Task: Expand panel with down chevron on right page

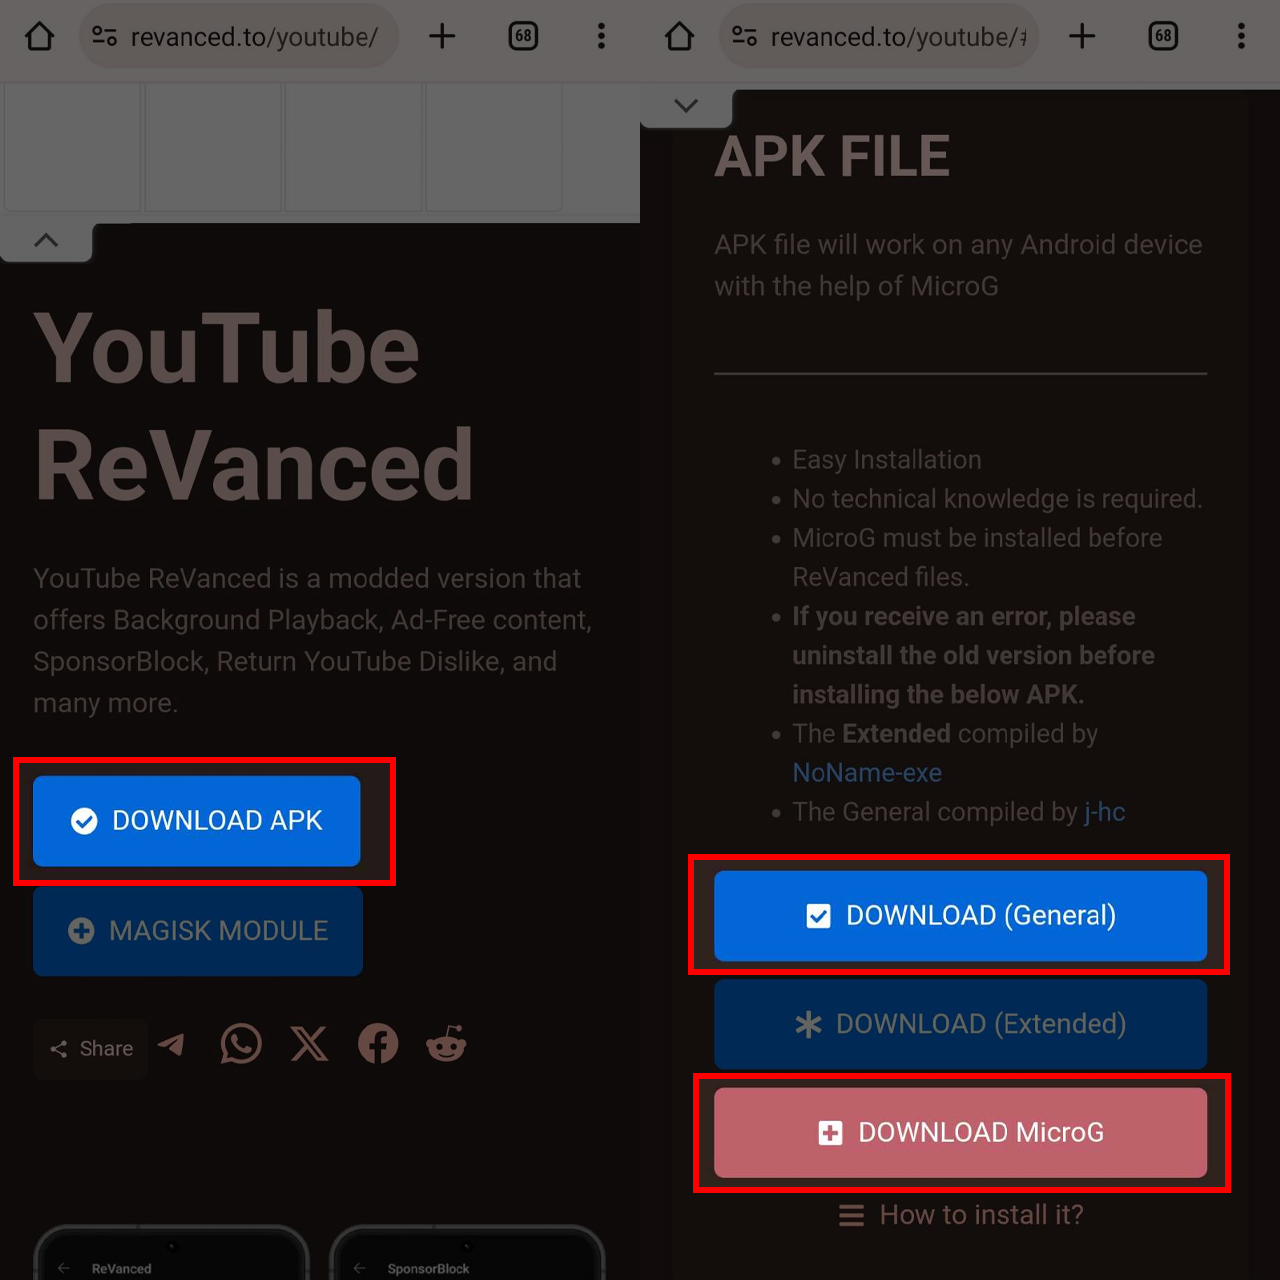Action: click(686, 106)
